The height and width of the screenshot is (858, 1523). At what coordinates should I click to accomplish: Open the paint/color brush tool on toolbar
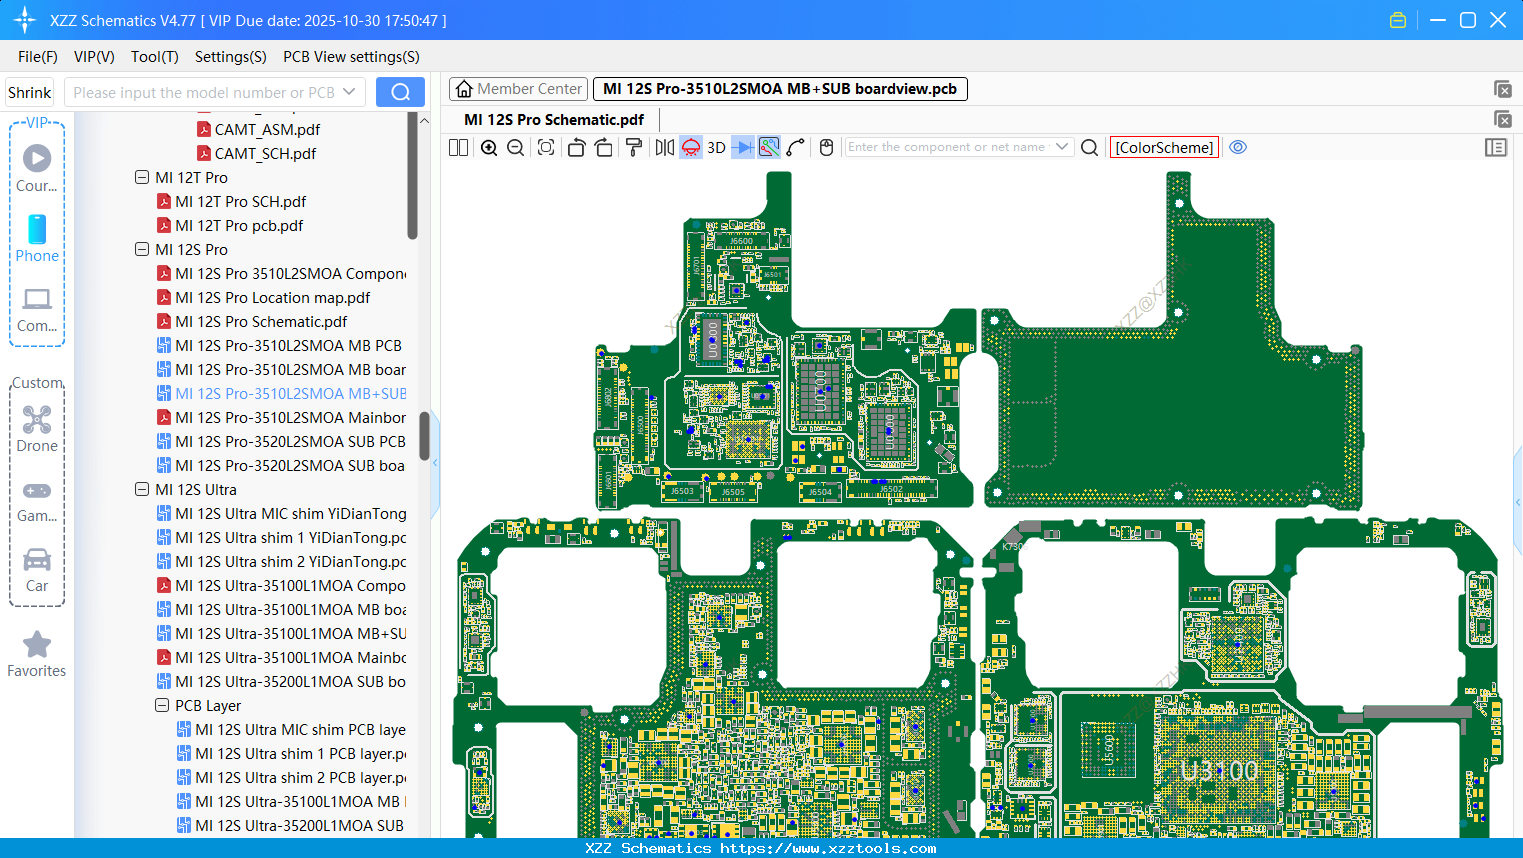coord(633,147)
